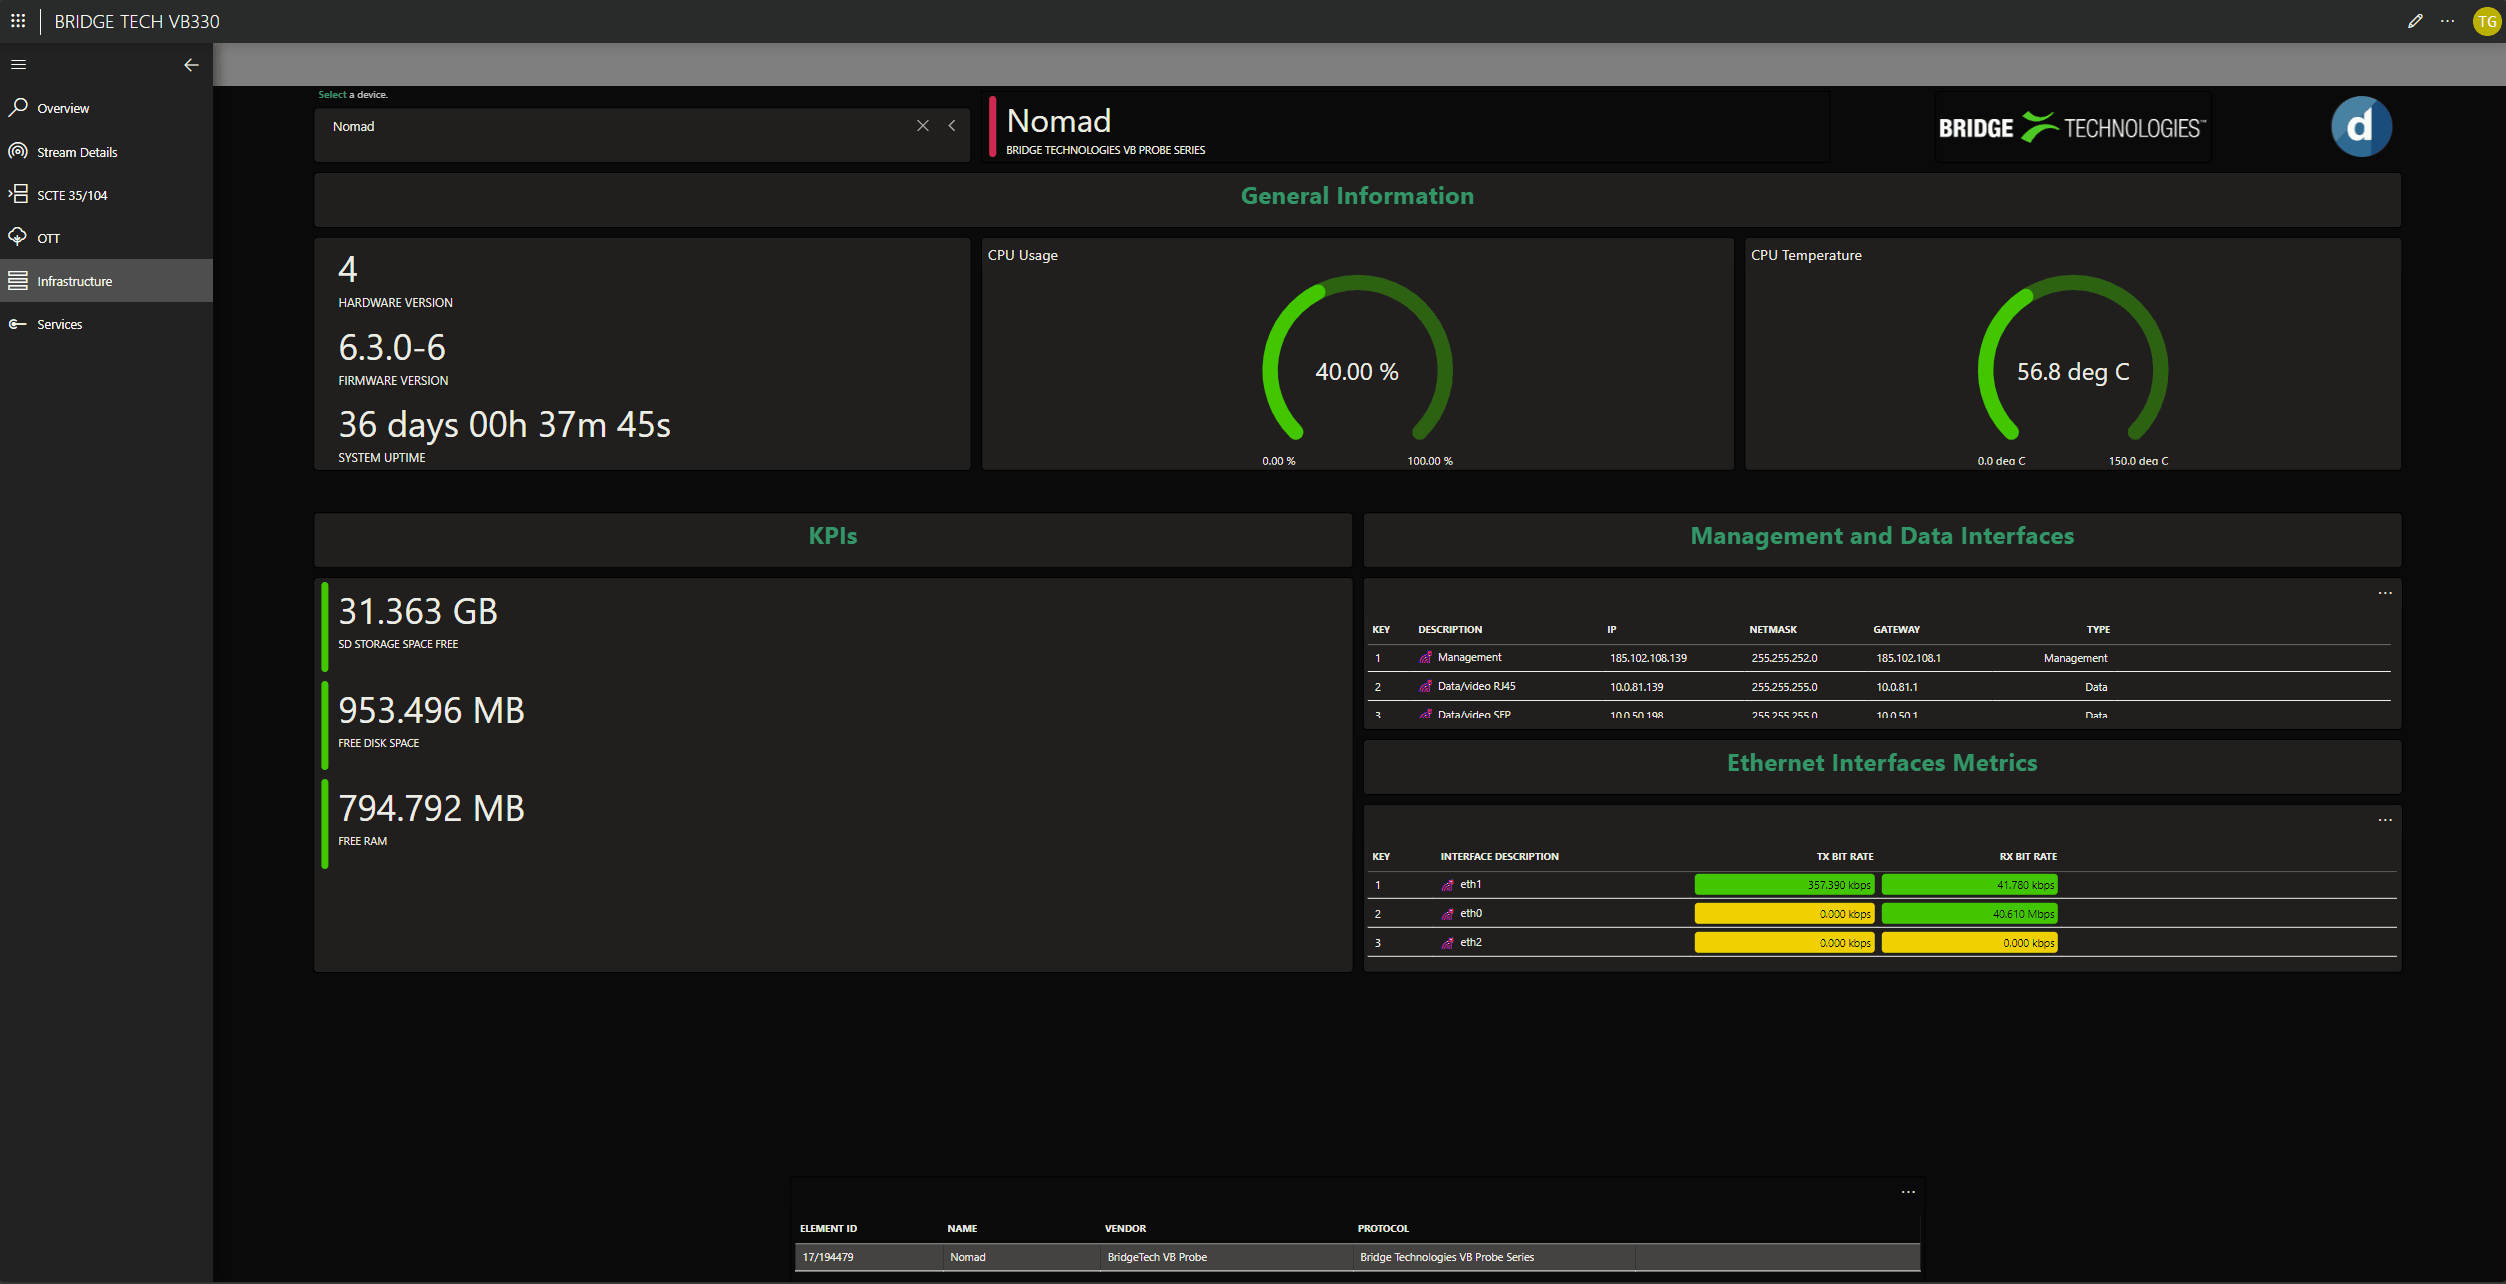
Task: Click the sidebar back arrow
Action: click(191, 65)
